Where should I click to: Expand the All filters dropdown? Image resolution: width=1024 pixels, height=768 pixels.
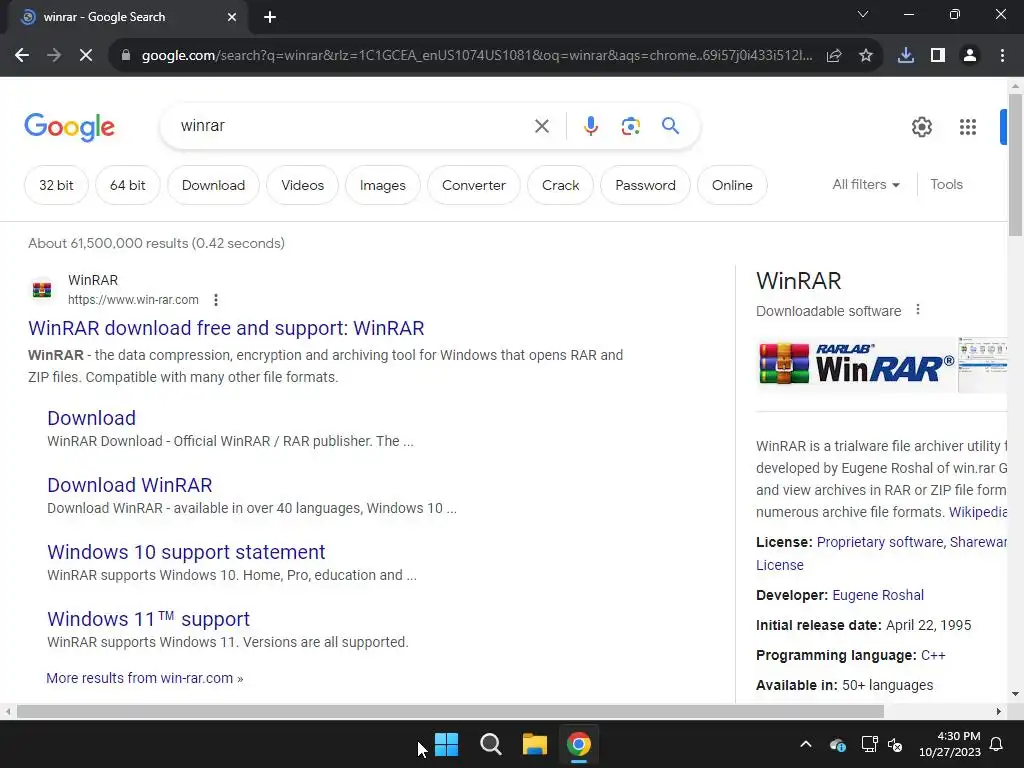click(866, 185)
